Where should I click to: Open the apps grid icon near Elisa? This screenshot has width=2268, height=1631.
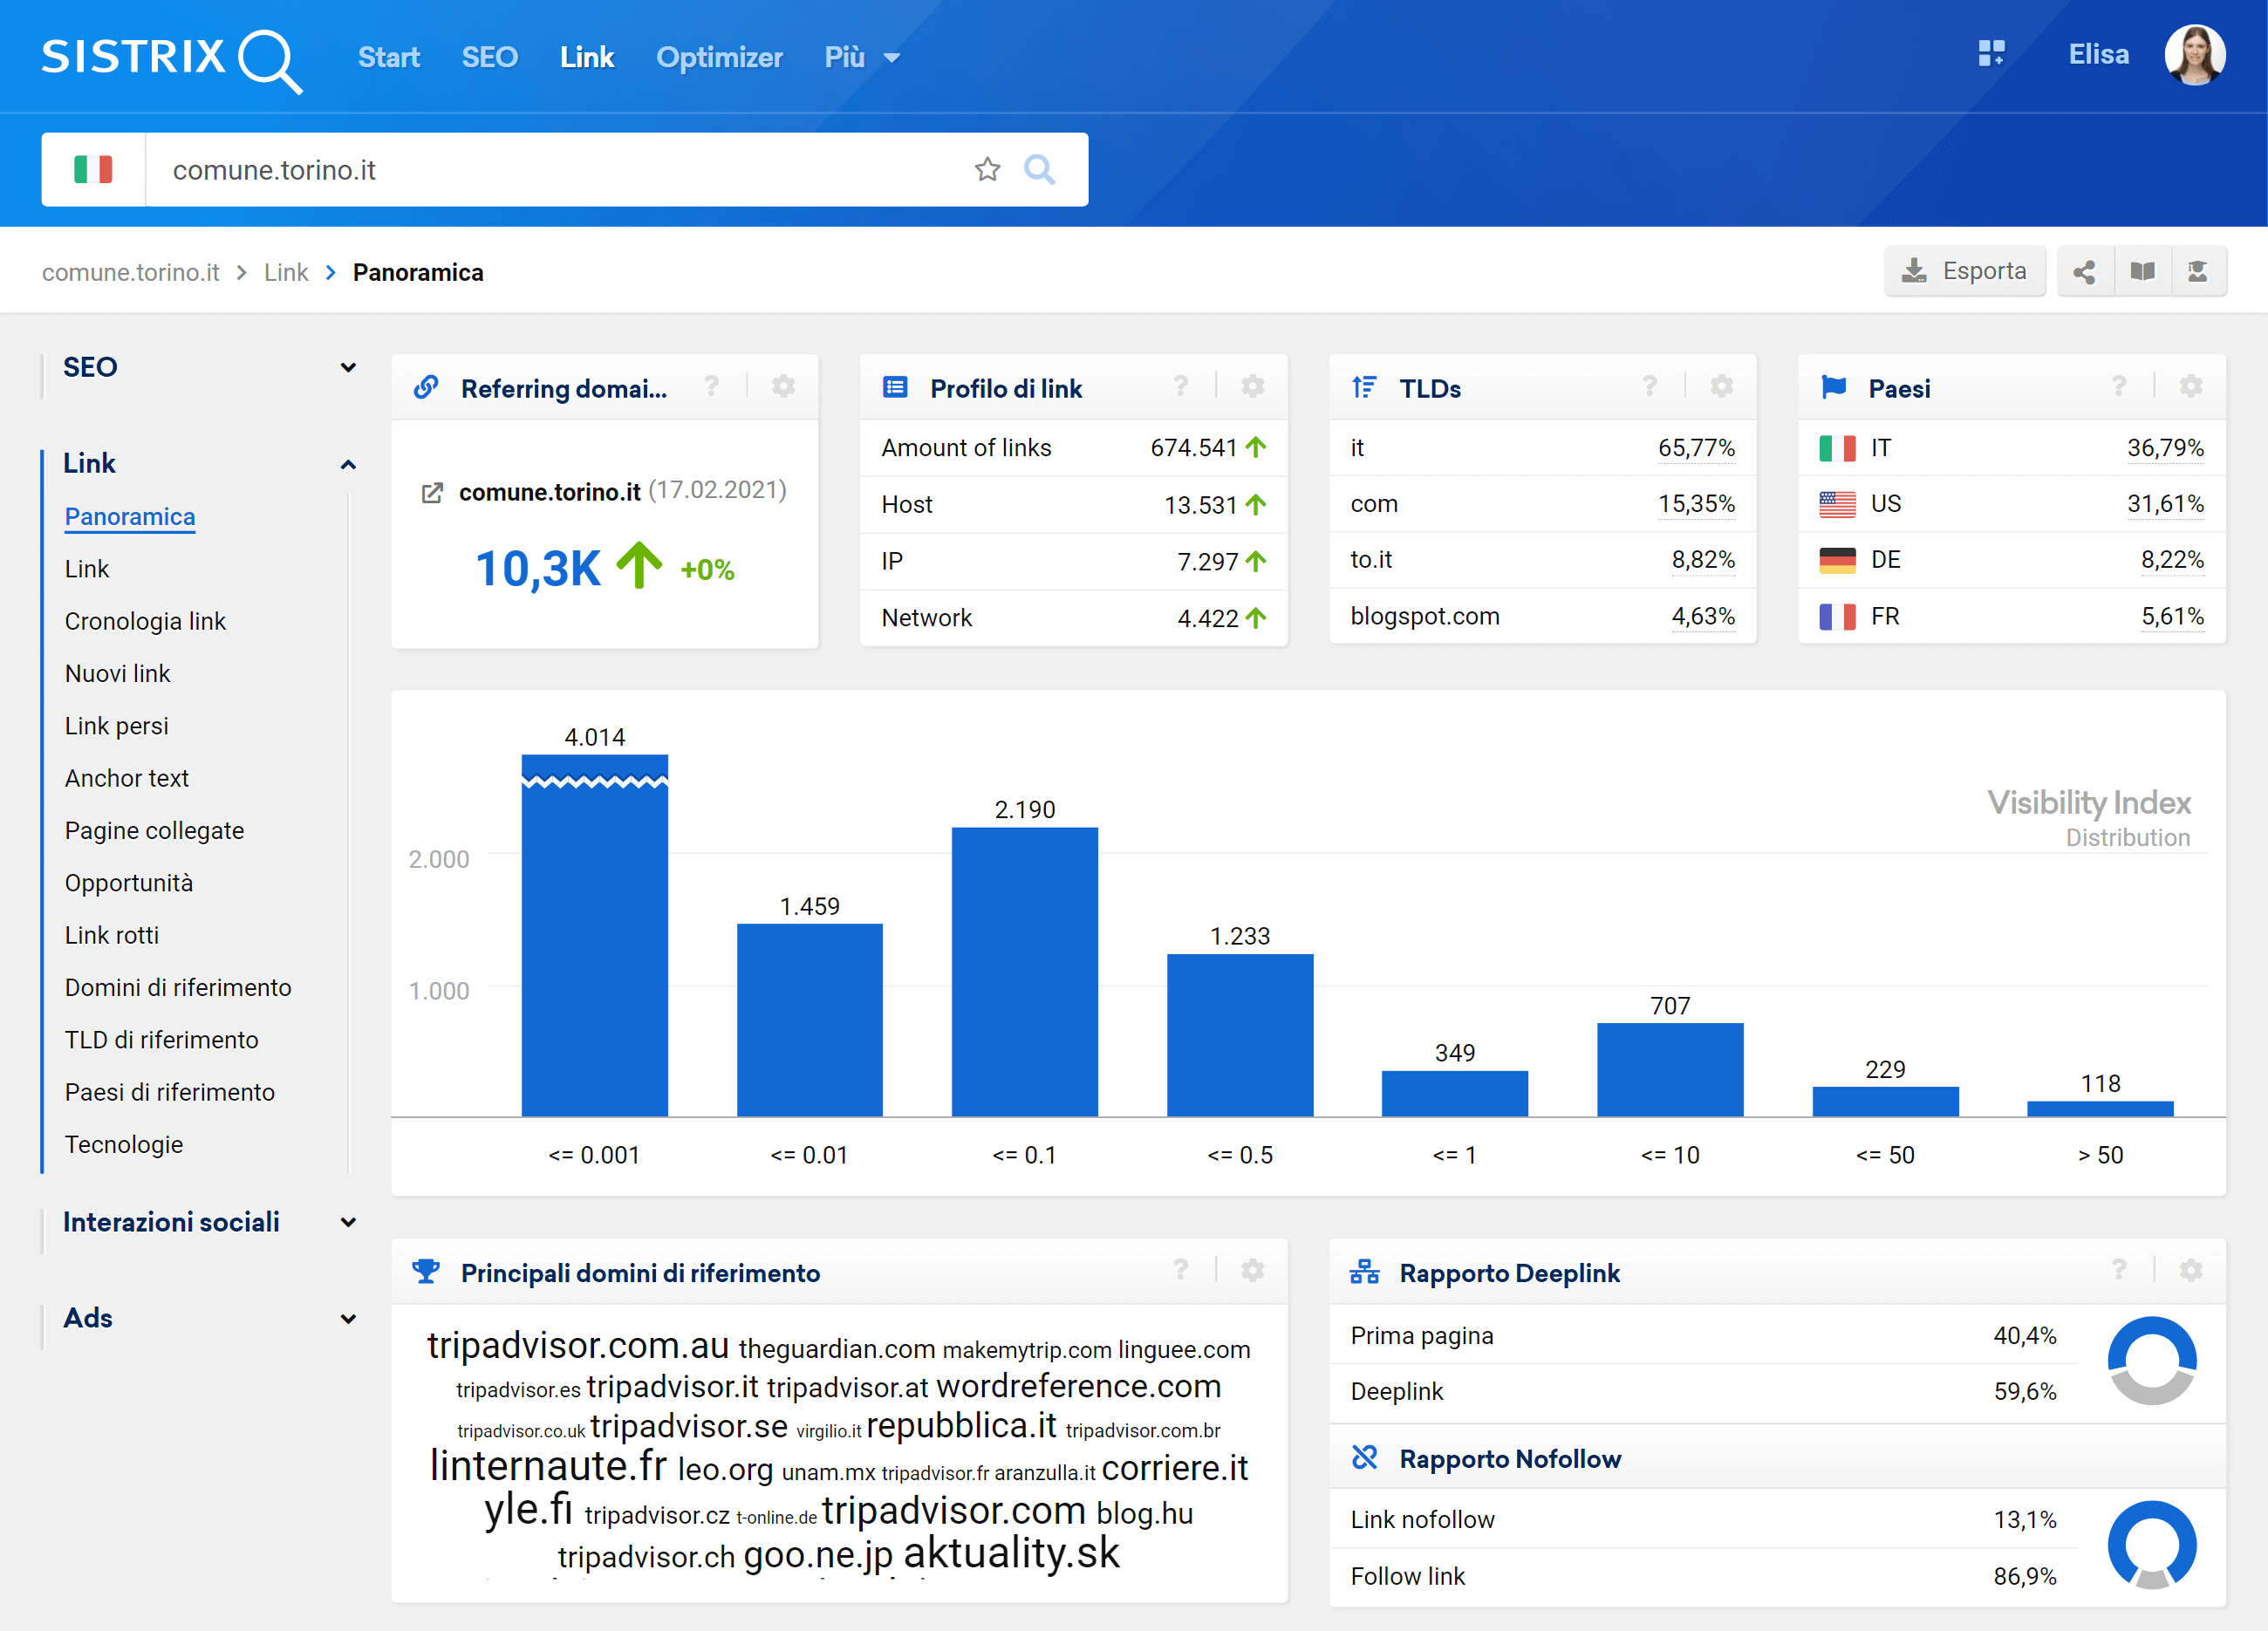click(1991, 54)
